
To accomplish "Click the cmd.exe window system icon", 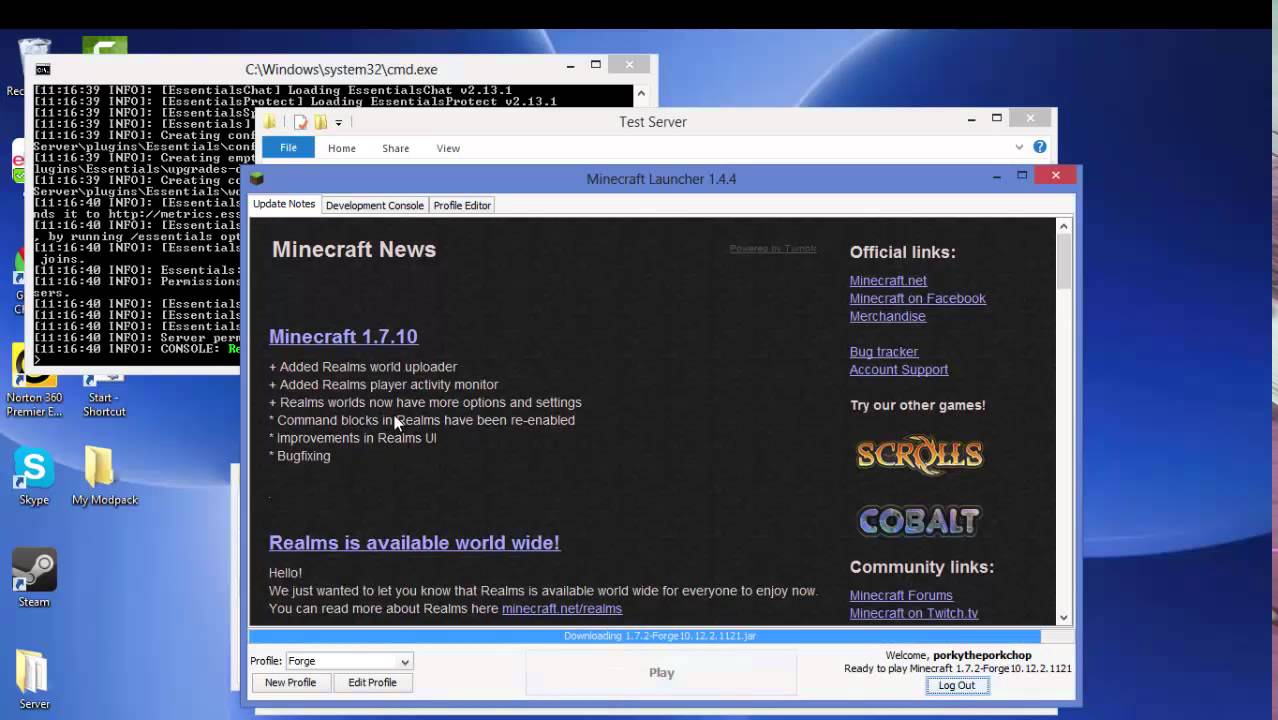I will [43, 69].
